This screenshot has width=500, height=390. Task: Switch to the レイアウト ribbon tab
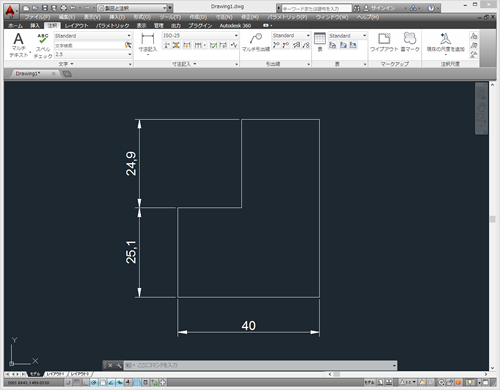click(x=76, y=26)
